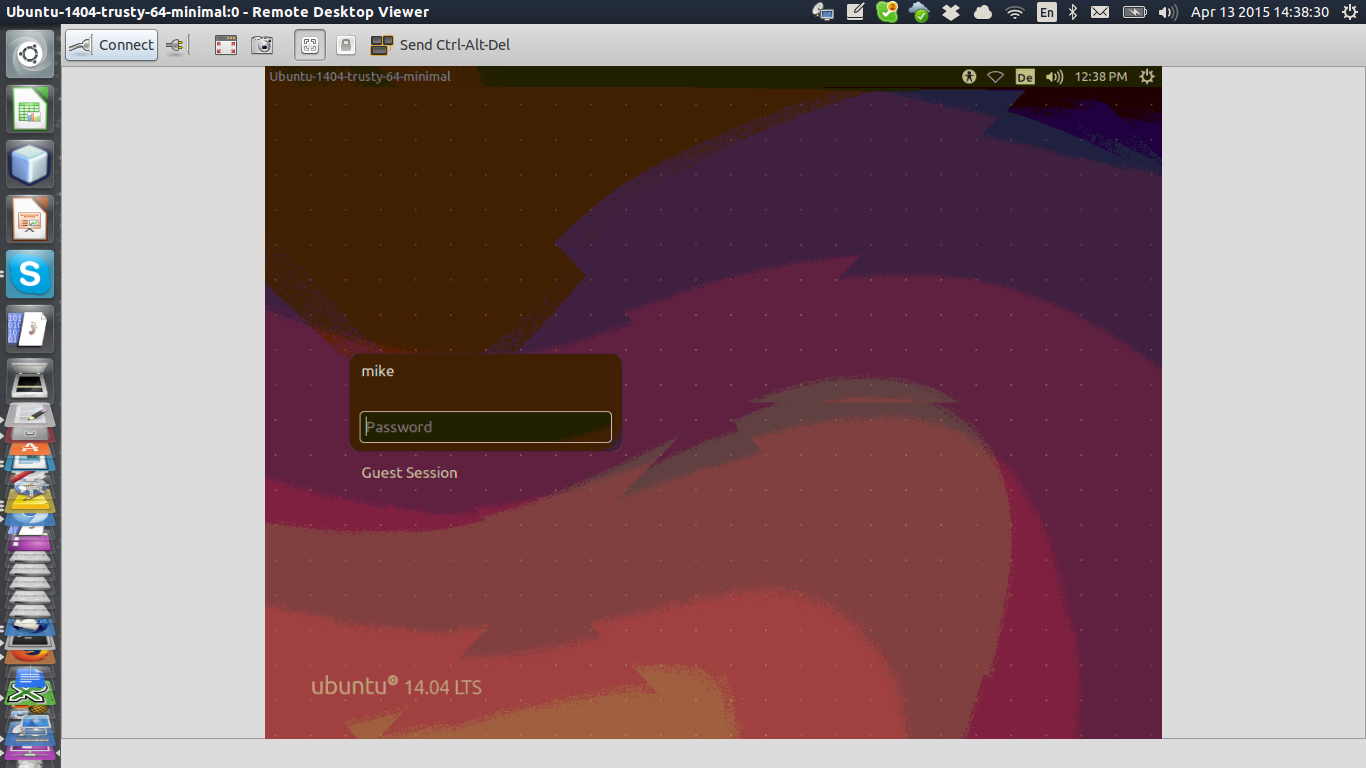
Task: Open the mail envelope messaging menu
Action: pyautogui.click(x=1100, y=12)
